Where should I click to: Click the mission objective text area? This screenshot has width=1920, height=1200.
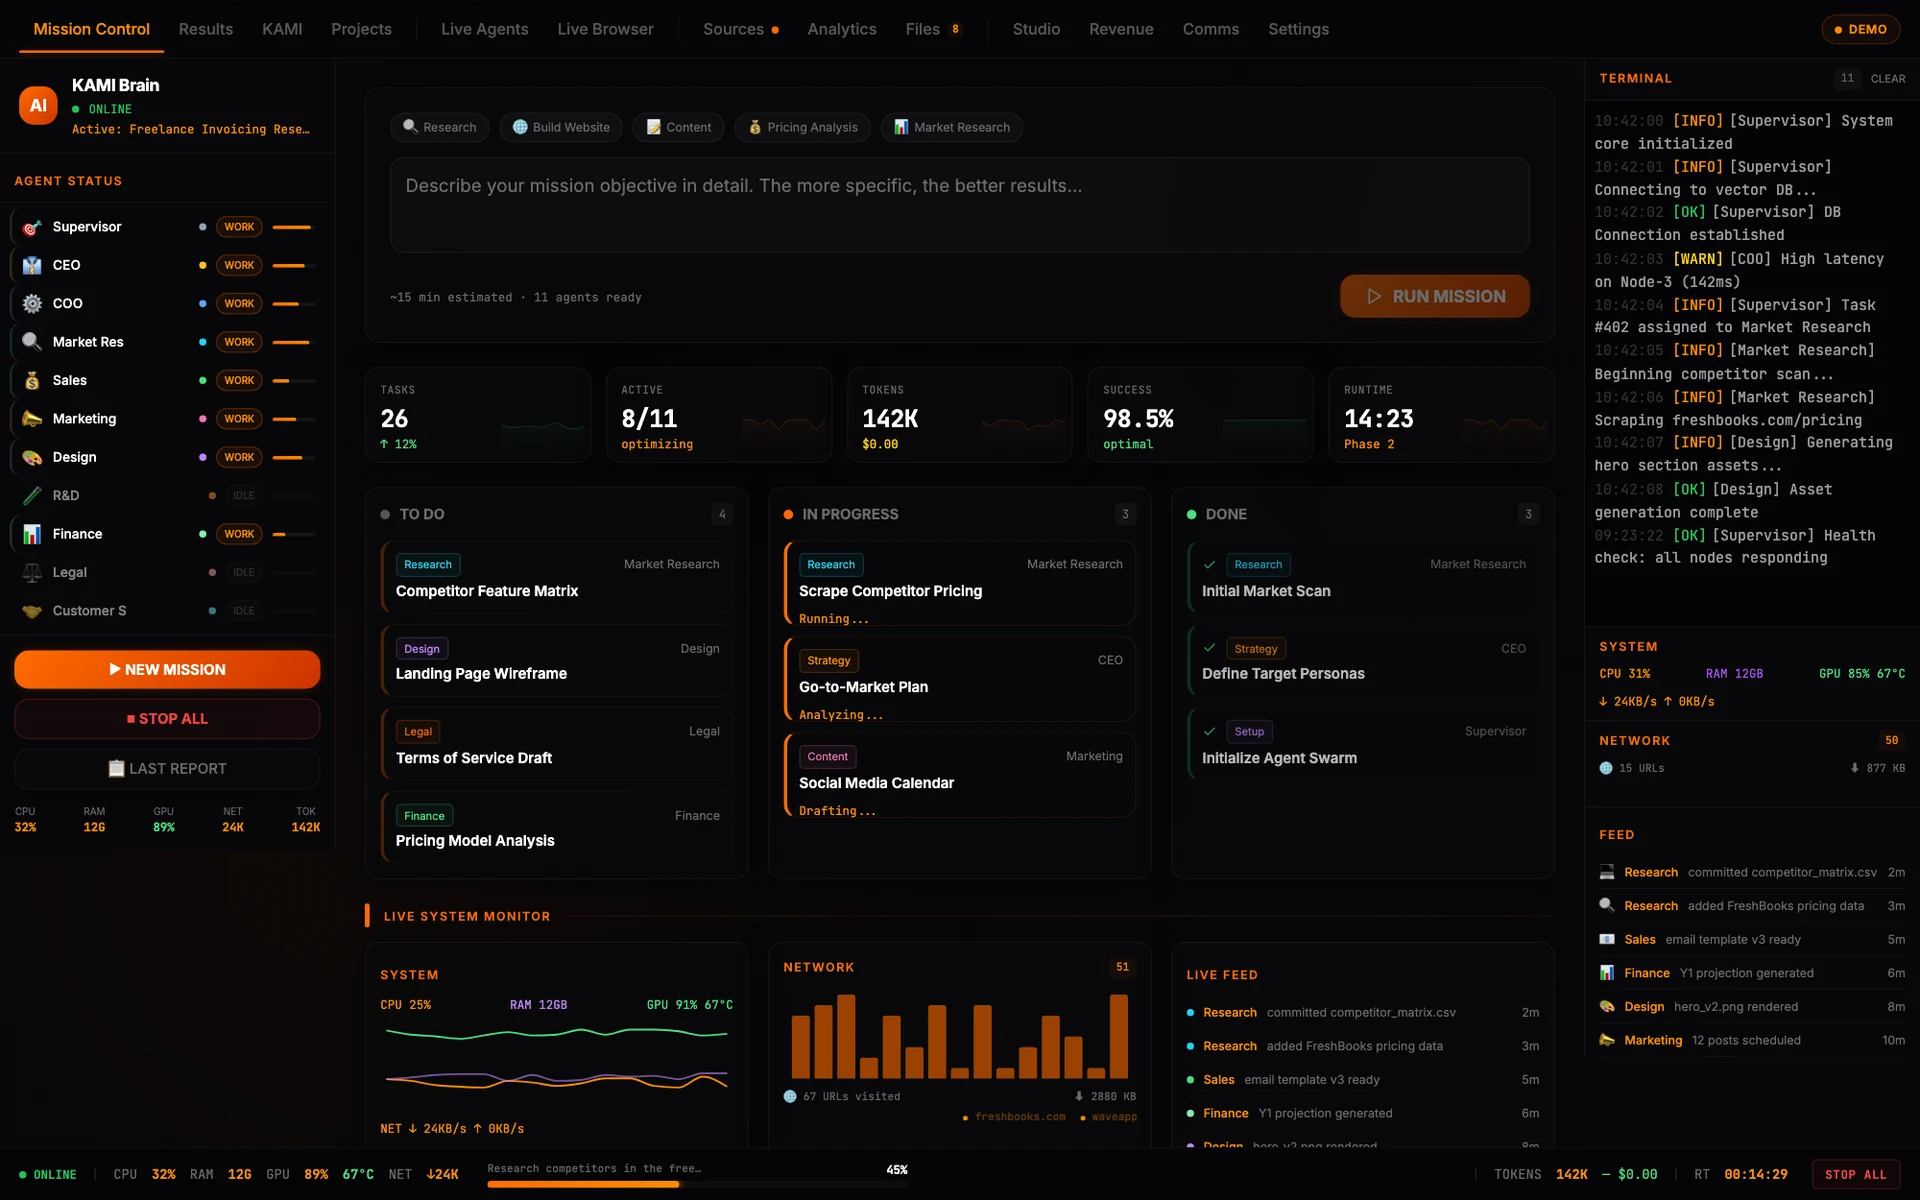[x=959, y=205]
